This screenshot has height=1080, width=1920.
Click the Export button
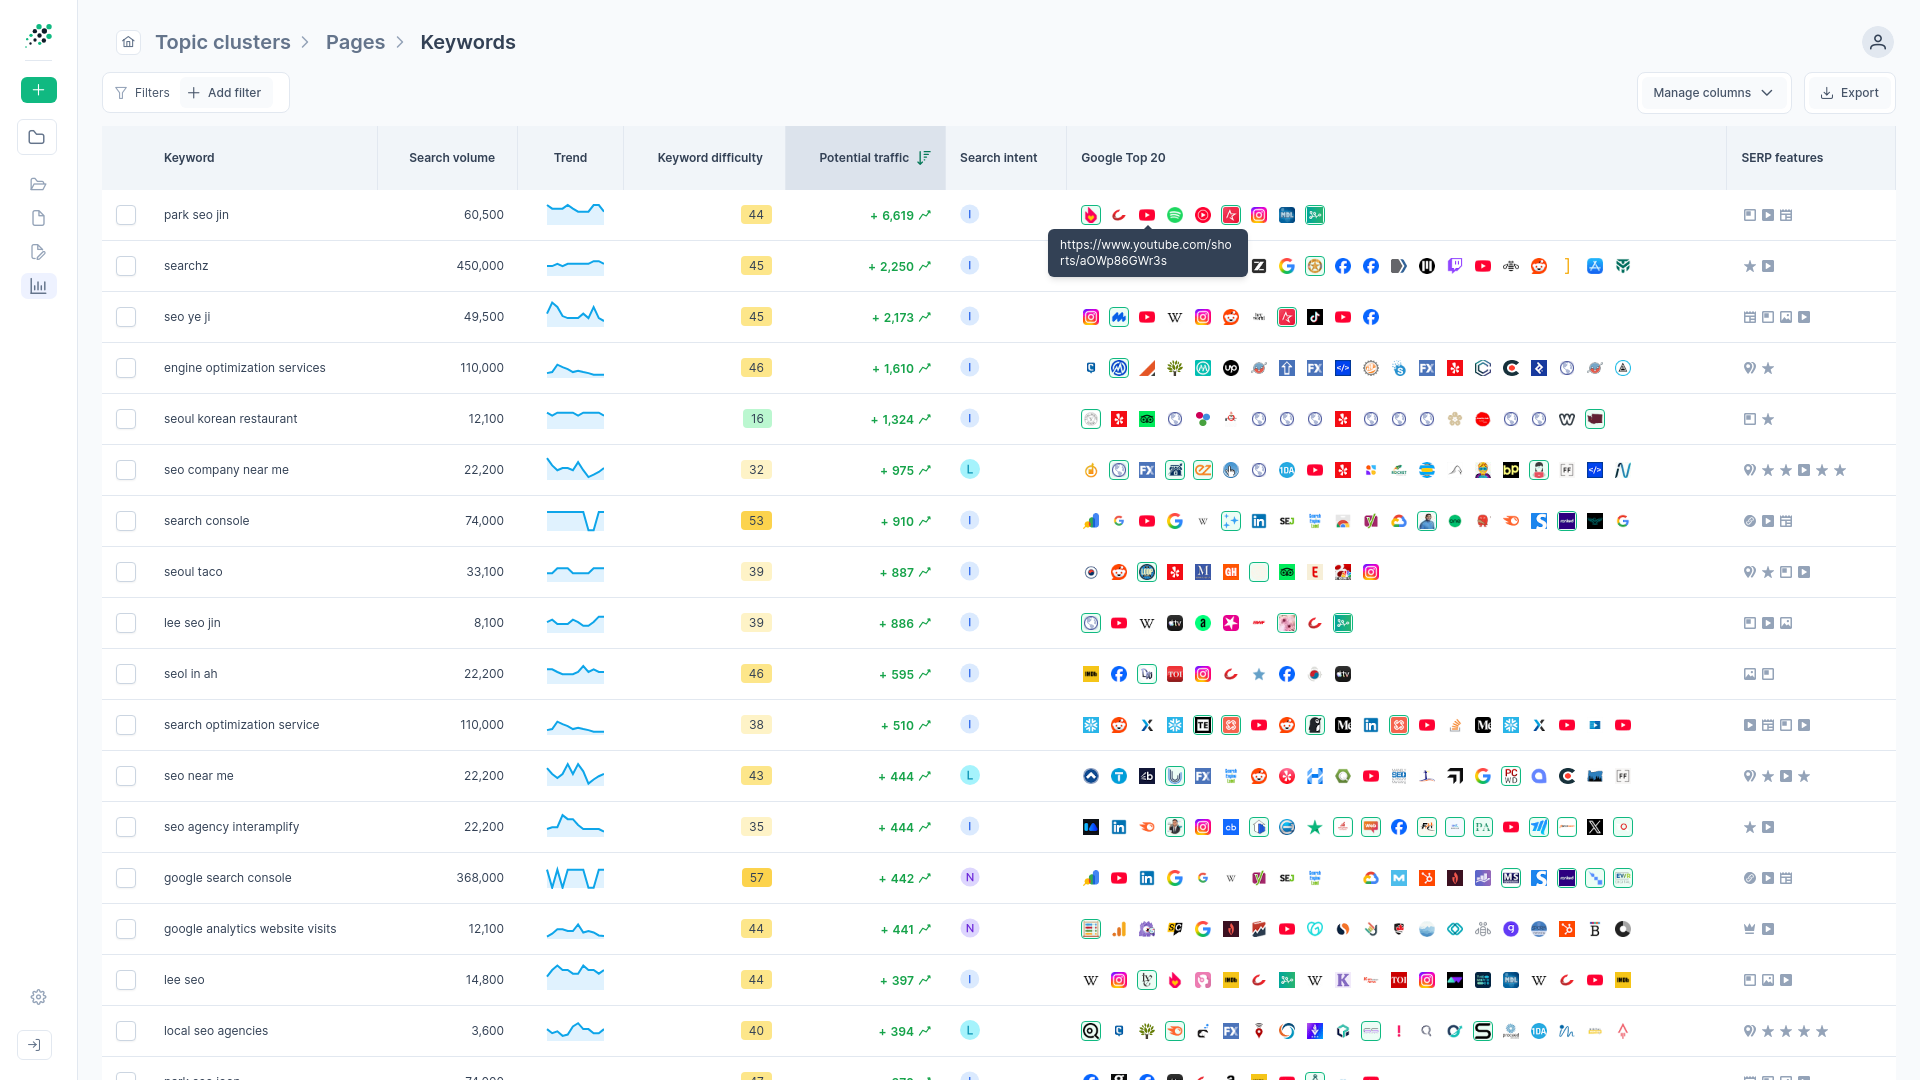pos(1849,93)
